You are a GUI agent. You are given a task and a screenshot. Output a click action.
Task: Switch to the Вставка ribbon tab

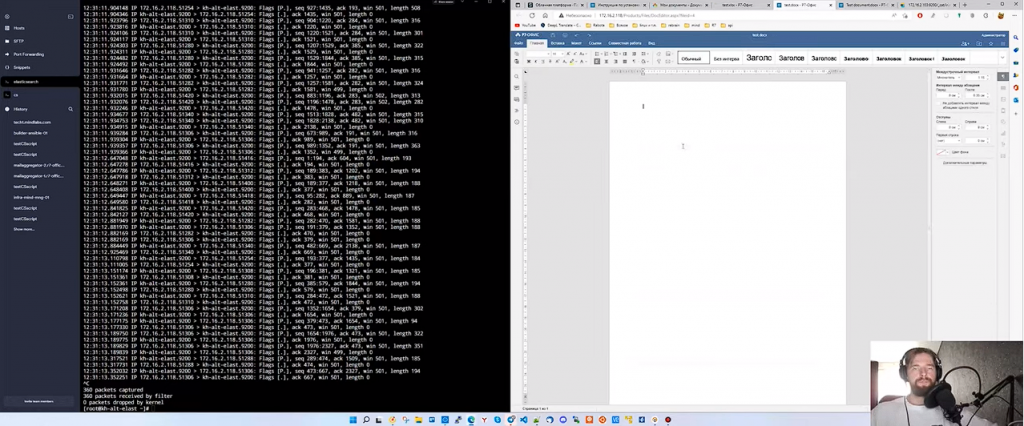coord(557,43)
